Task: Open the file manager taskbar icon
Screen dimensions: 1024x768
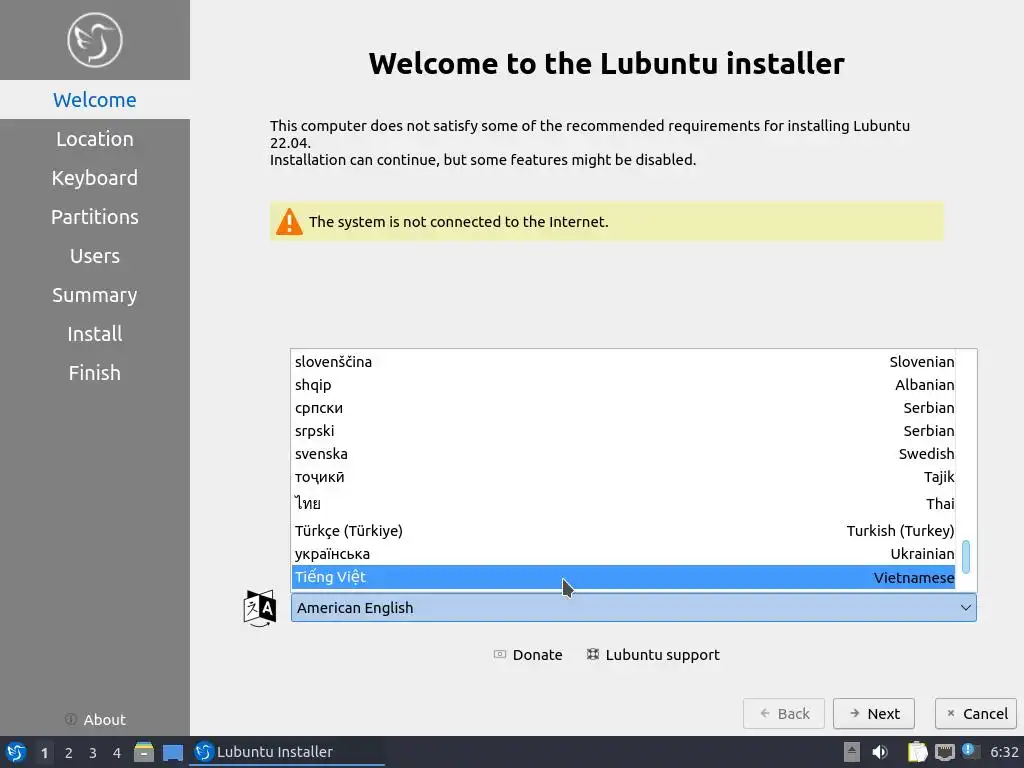Action: click(x=144, y=752)
